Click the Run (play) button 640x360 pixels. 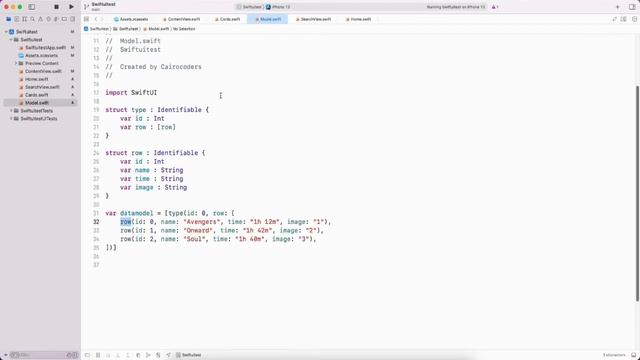coord(71,7)
